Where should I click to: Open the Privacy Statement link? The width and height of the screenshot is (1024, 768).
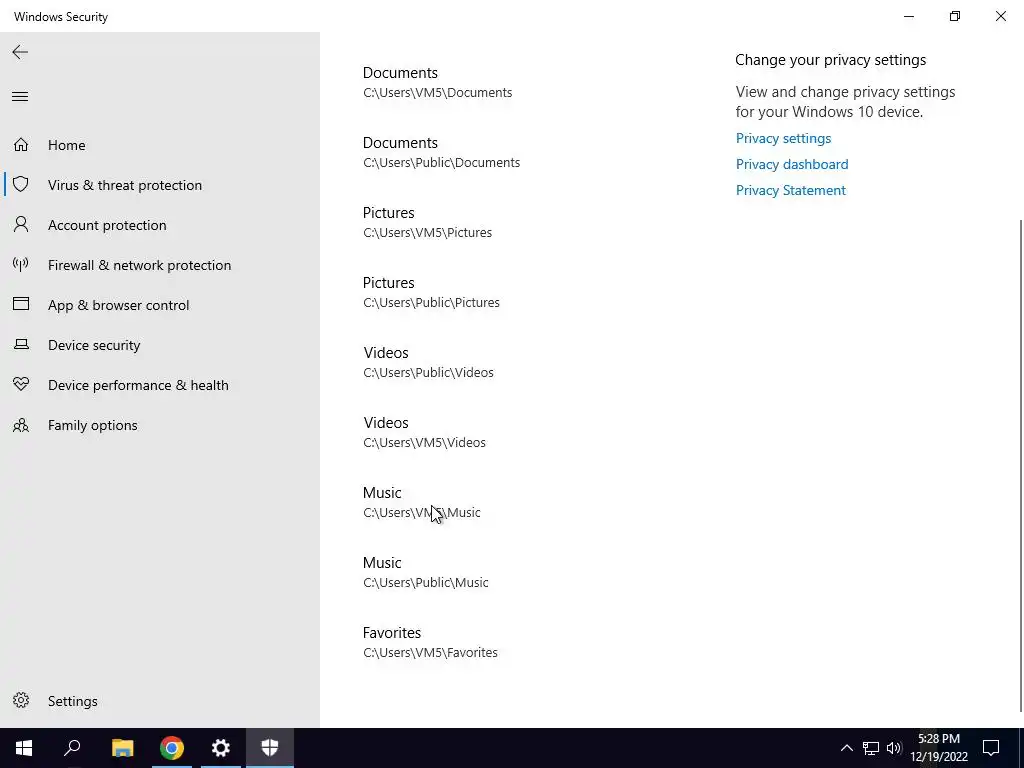[x=790, y=191]
